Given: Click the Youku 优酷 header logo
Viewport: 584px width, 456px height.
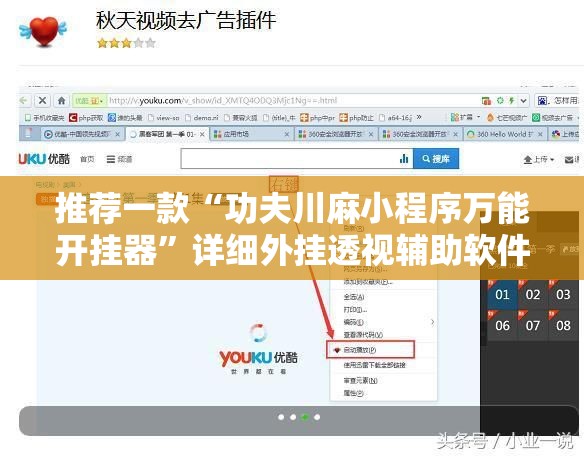Looking at the screenshot, I should tap(44, 159).
